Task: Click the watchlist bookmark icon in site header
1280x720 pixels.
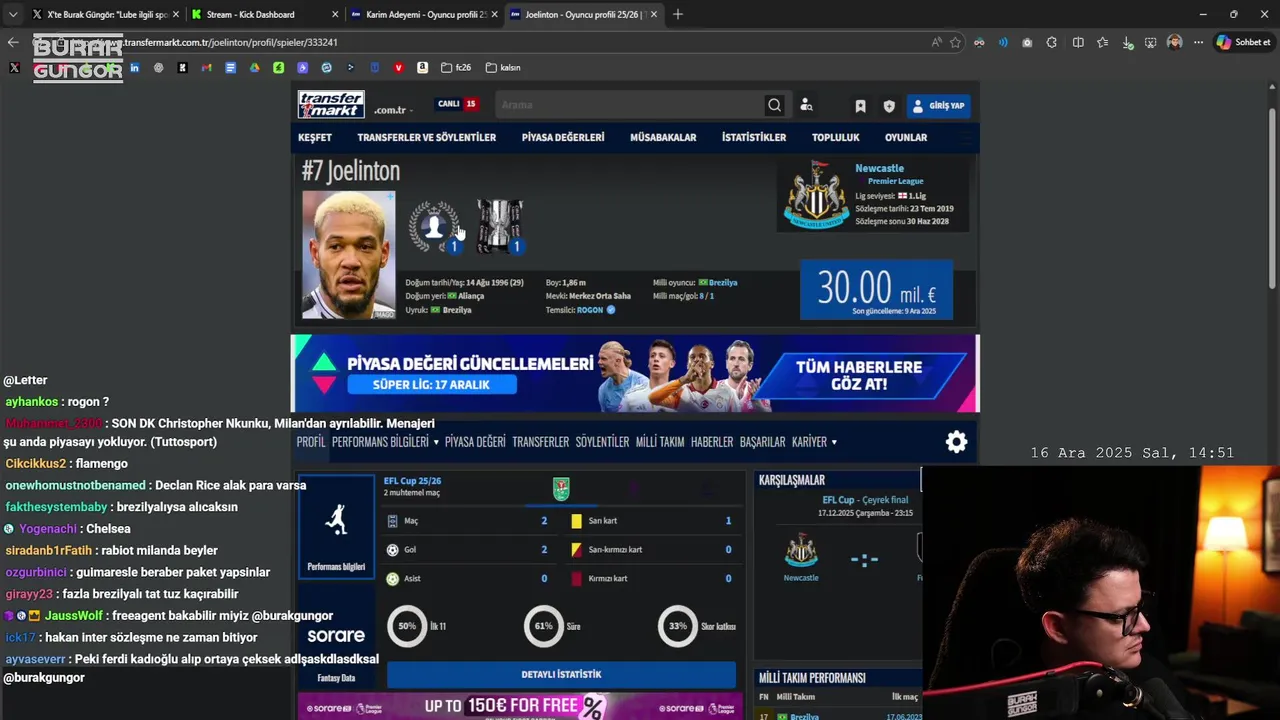Action: point(860,106)
